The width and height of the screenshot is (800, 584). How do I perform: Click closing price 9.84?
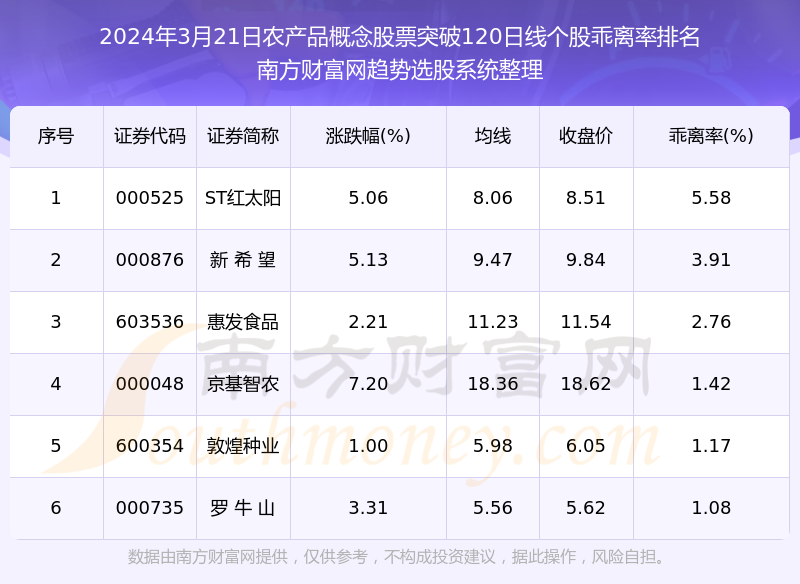tap(586, 260)
